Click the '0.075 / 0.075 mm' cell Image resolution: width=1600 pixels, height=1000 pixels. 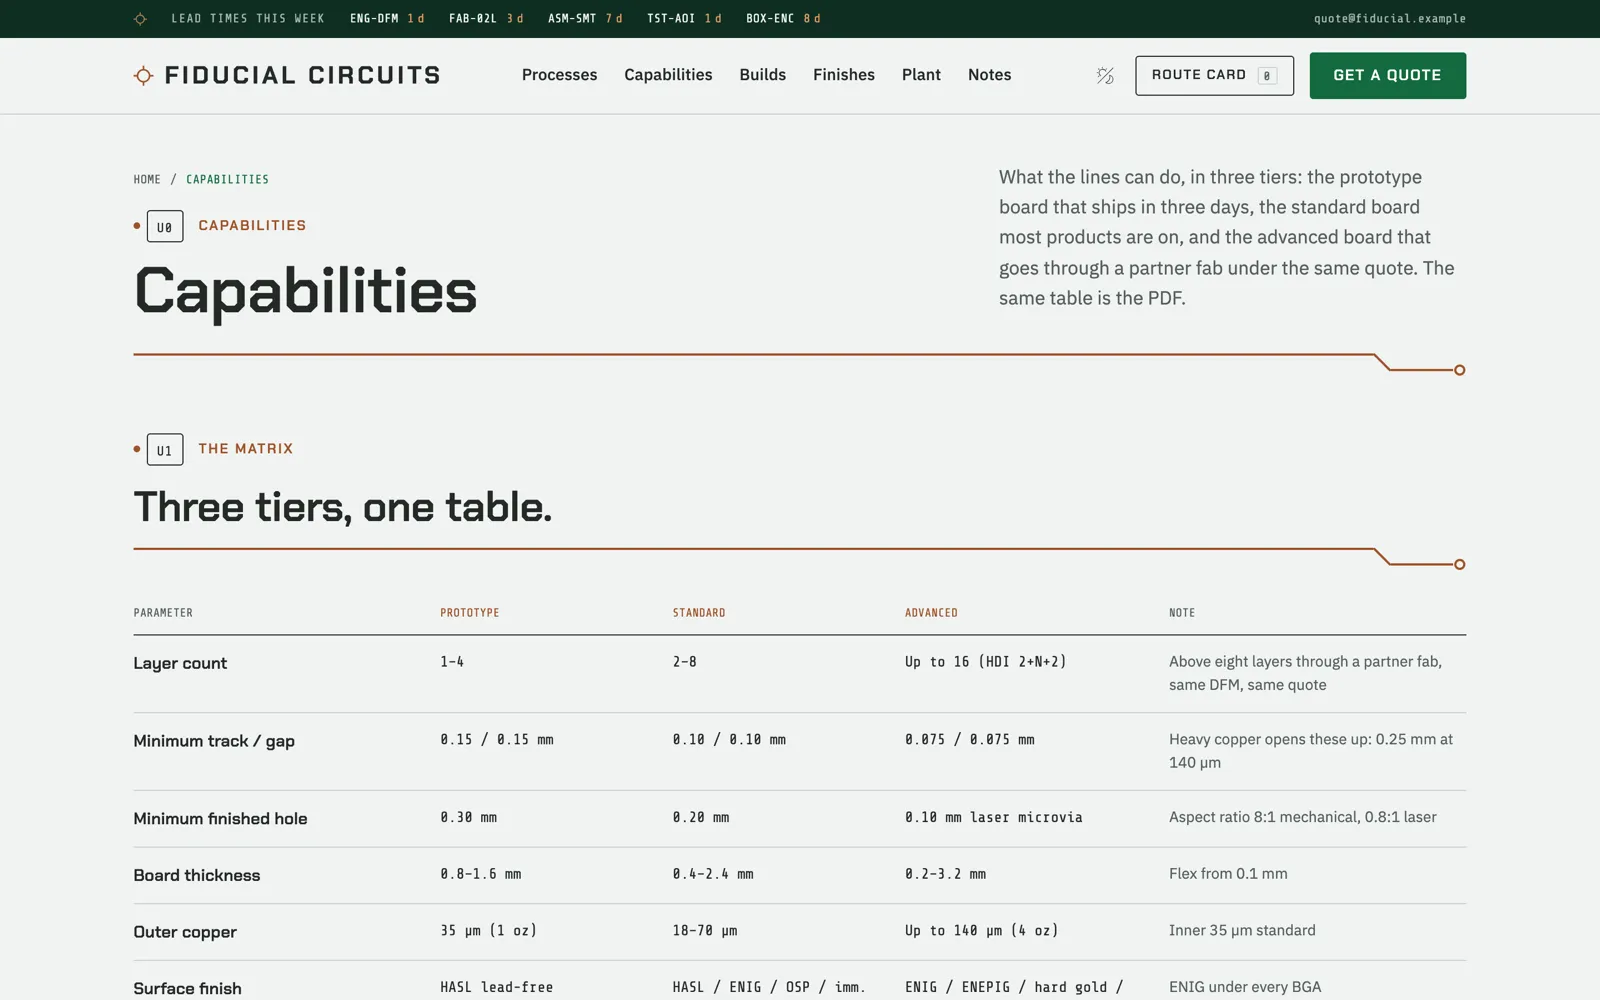click(970, 740)
